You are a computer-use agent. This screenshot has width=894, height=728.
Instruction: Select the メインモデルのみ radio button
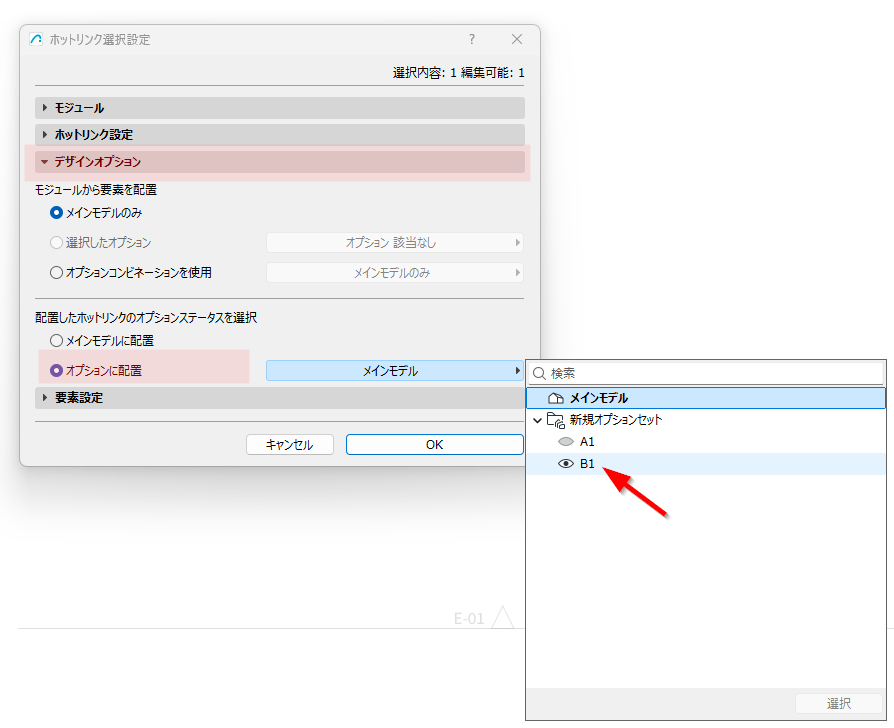[56, 213]
